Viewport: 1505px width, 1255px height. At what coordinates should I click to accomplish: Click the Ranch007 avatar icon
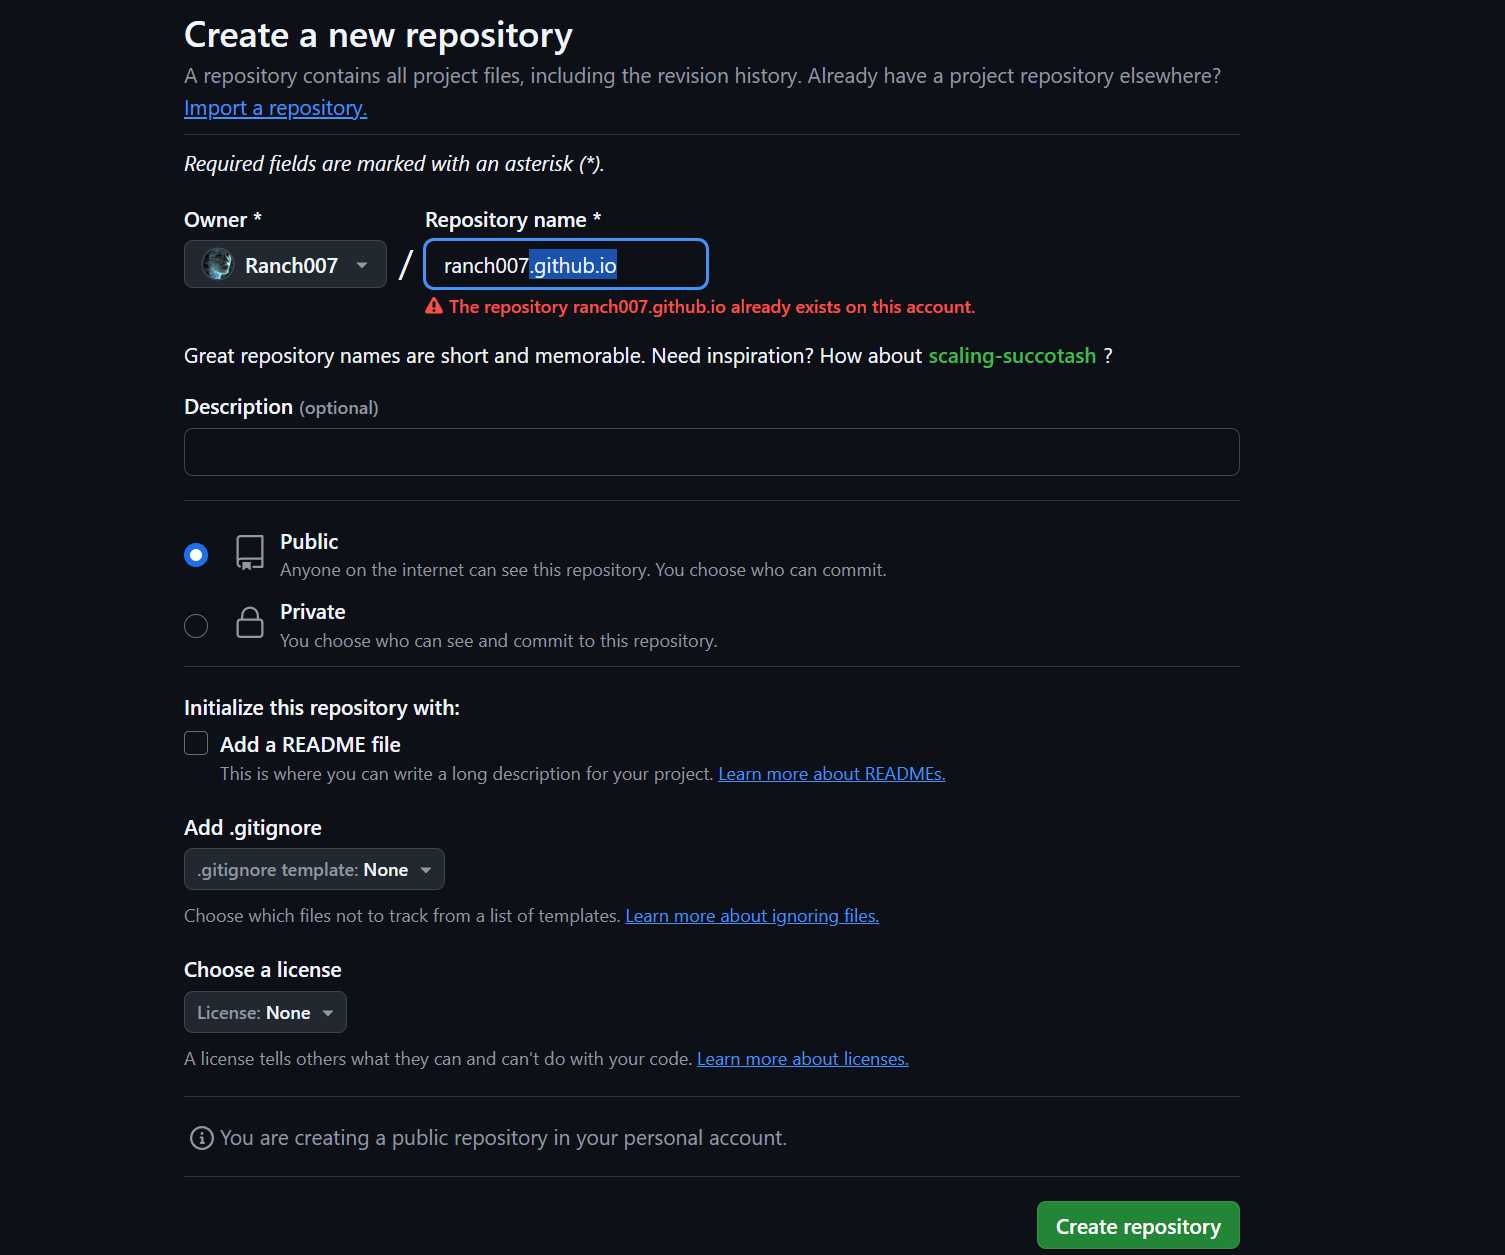[217, 265]
